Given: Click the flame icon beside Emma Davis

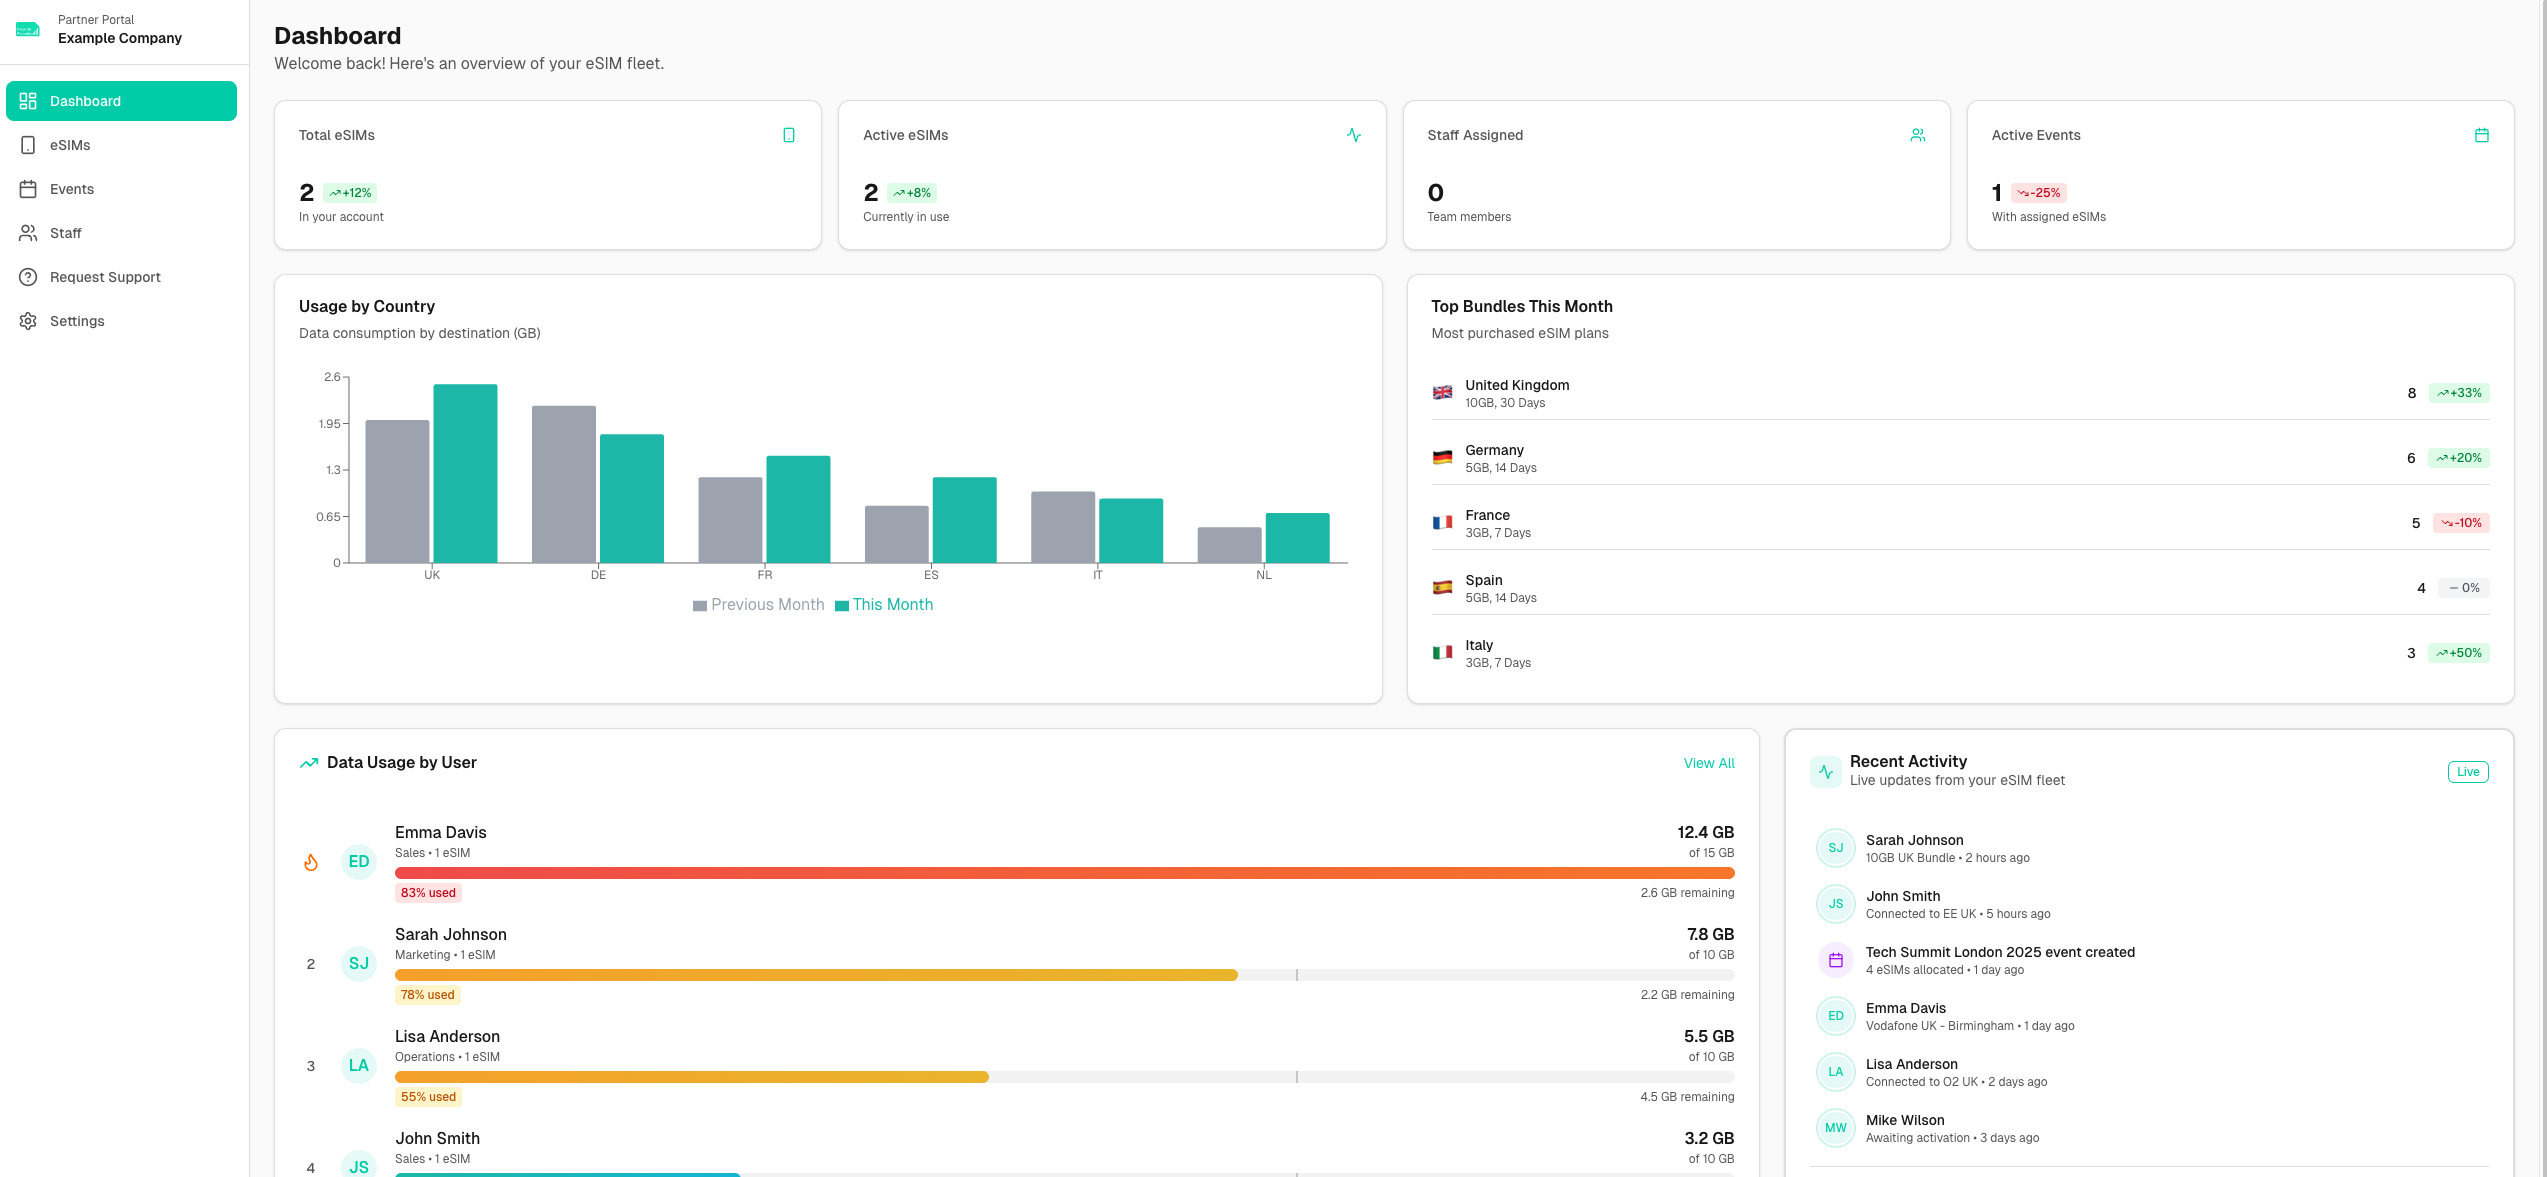Looking at the screenshot, I should [x=311, y=862].
